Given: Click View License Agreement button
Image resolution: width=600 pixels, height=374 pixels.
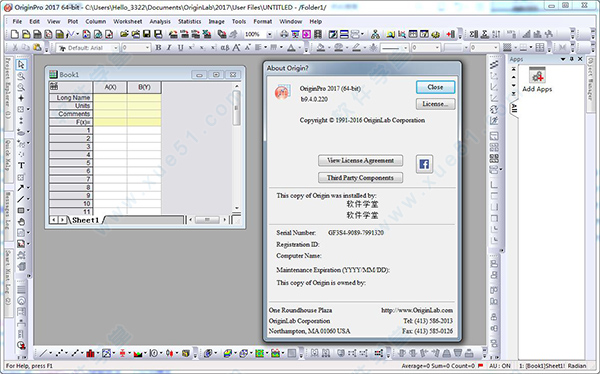Looking at the screenshot, I should (360, 160).
